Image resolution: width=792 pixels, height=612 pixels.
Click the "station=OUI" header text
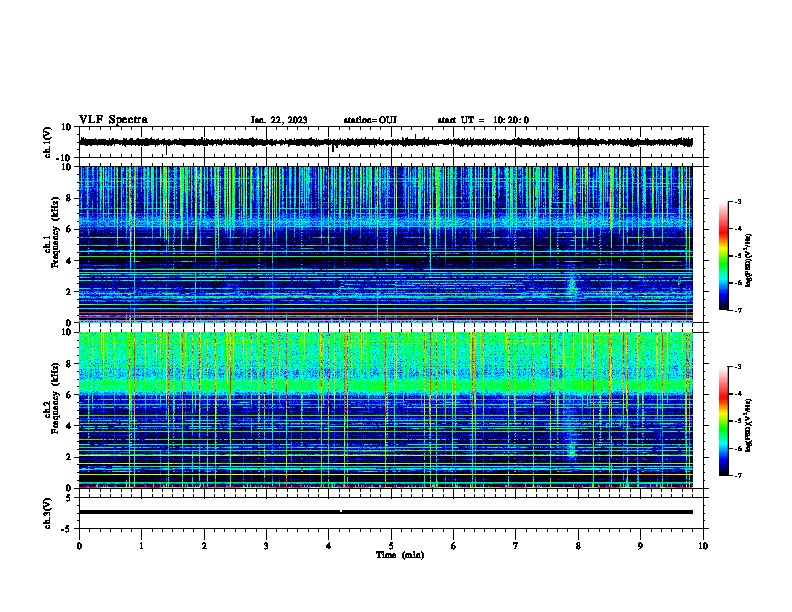coord(370,120)
